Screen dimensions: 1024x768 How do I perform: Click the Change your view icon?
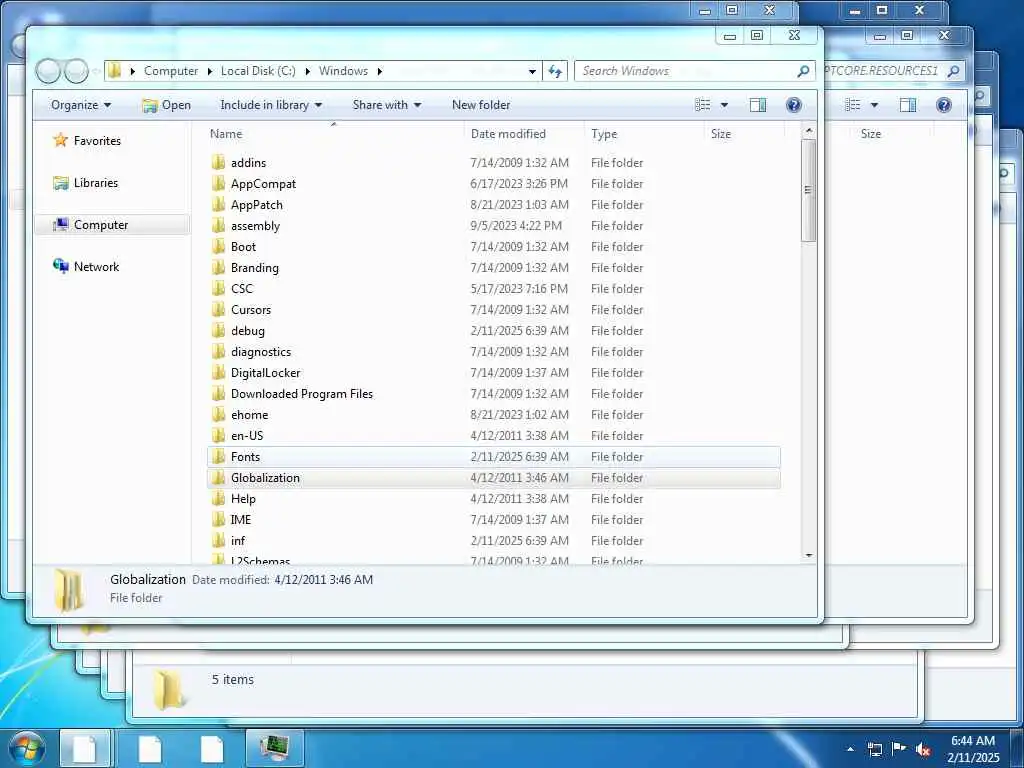(703, 104)
